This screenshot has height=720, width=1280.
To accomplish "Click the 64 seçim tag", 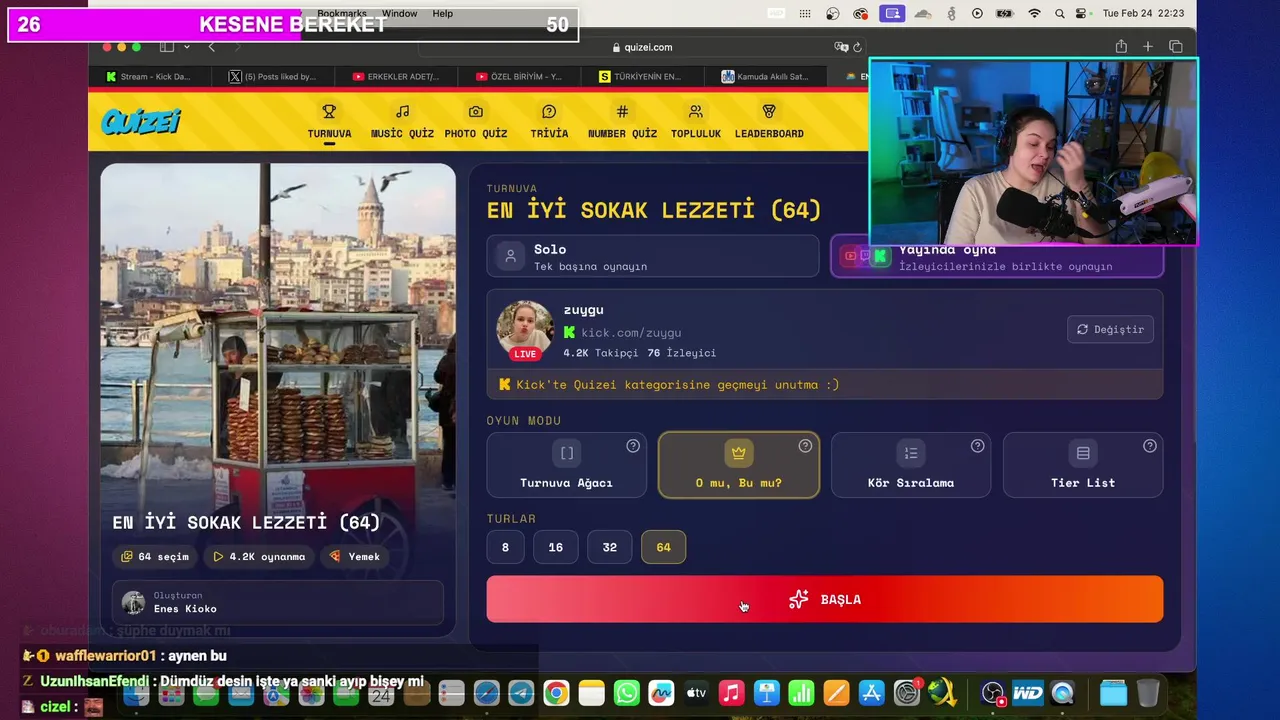I will coord(155,556).
